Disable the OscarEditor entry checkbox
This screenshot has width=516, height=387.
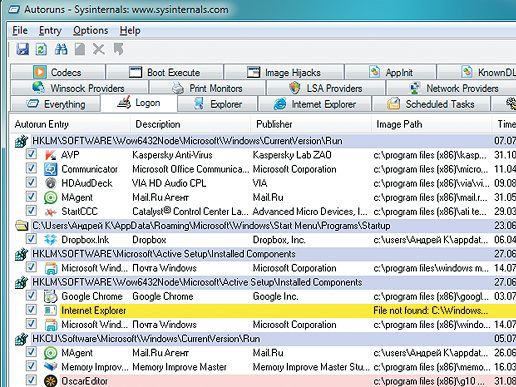pos(31,380)
